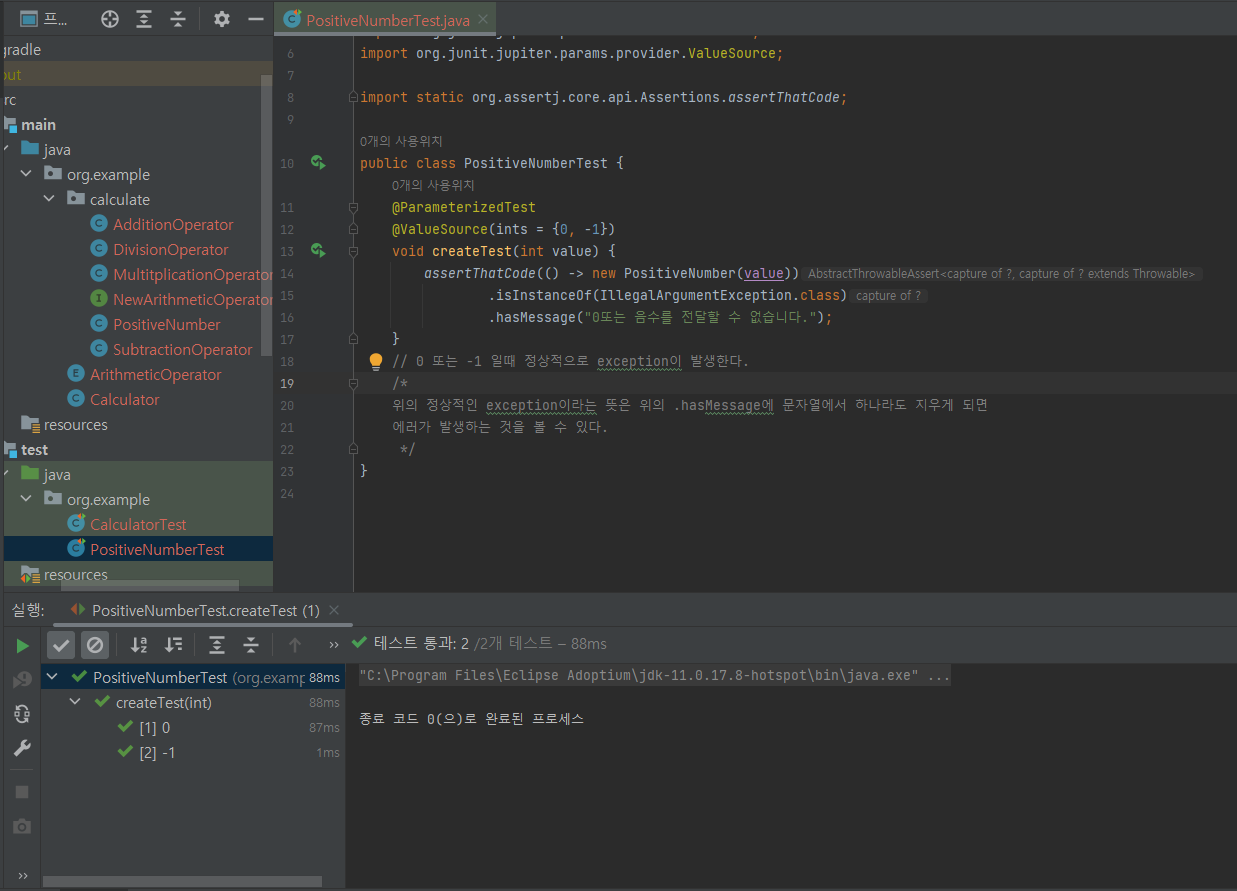Click test results horizontal scrollbar

(x=183, y=883)
